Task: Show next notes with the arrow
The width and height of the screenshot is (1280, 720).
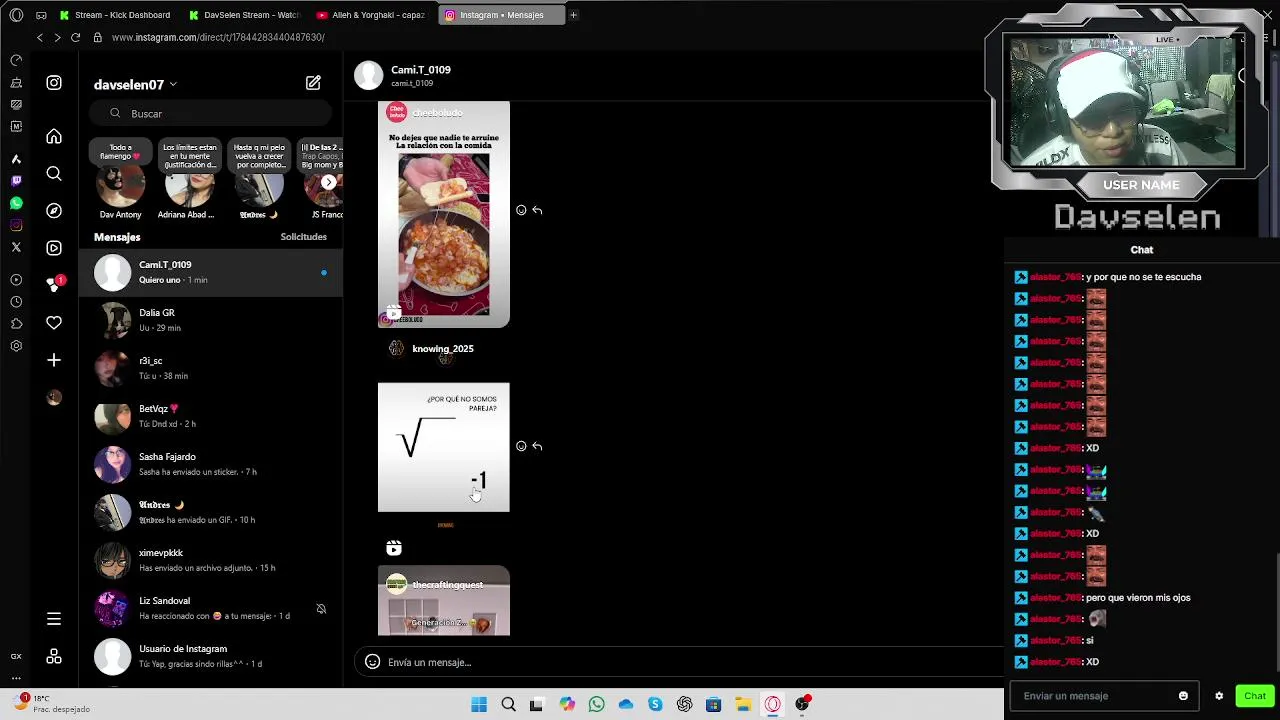Action: point(328,182)
